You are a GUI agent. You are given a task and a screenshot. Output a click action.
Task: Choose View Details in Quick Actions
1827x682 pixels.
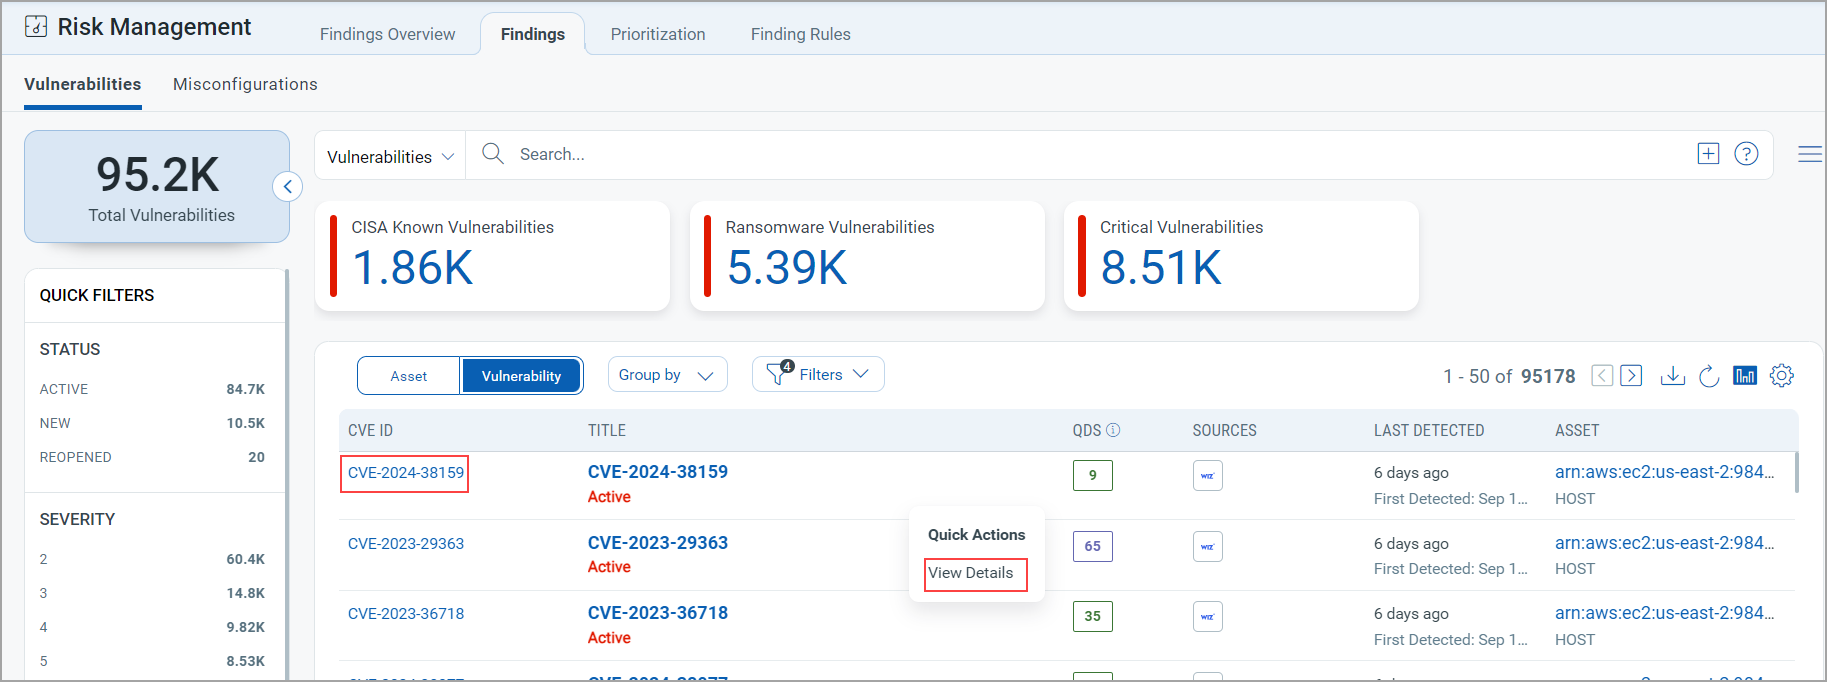971,573
